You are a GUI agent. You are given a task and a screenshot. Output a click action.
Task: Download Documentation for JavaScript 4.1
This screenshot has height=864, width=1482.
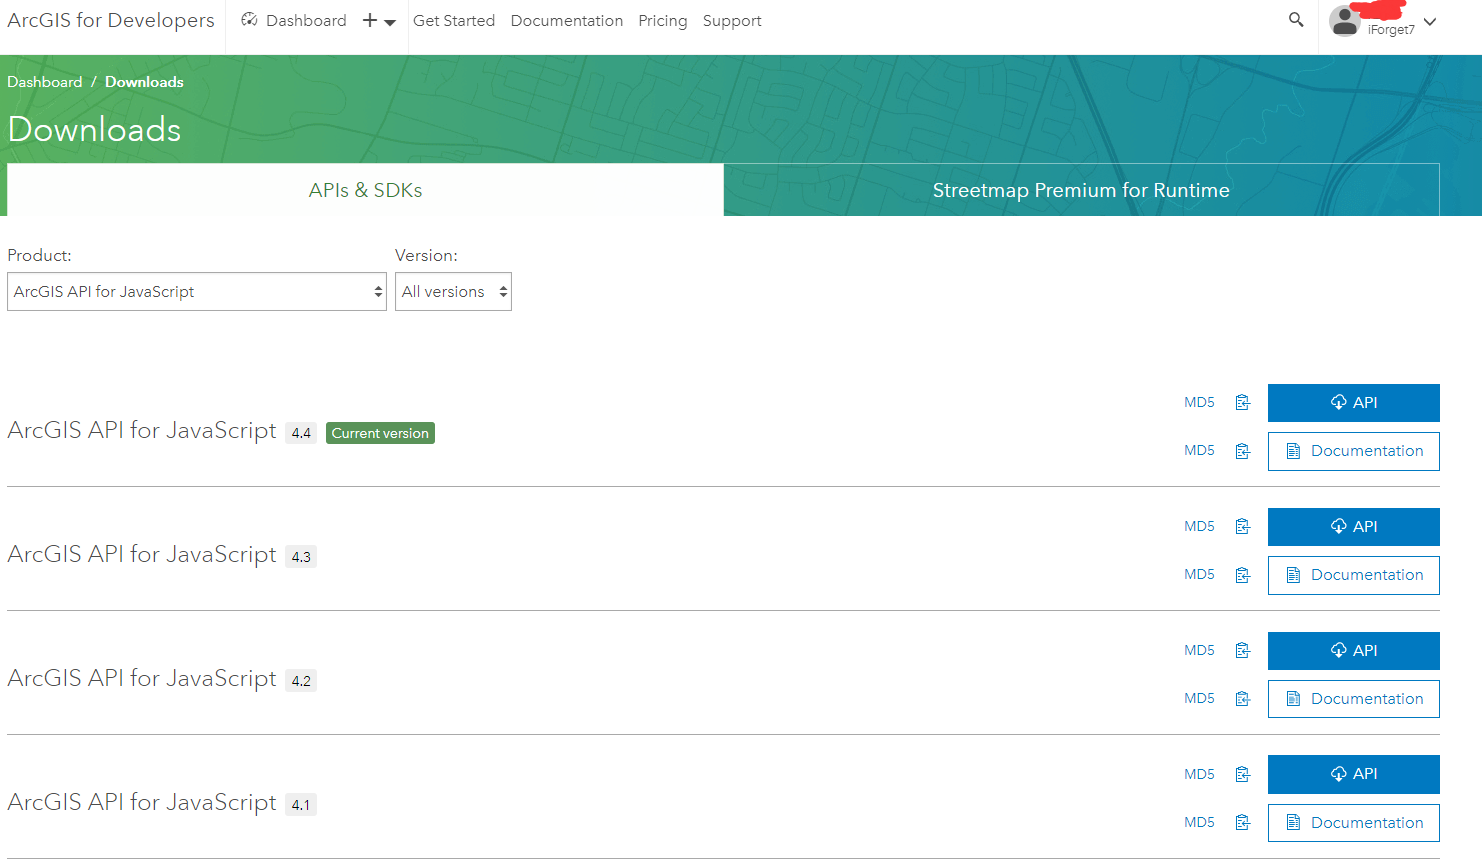coord(1354,823)
